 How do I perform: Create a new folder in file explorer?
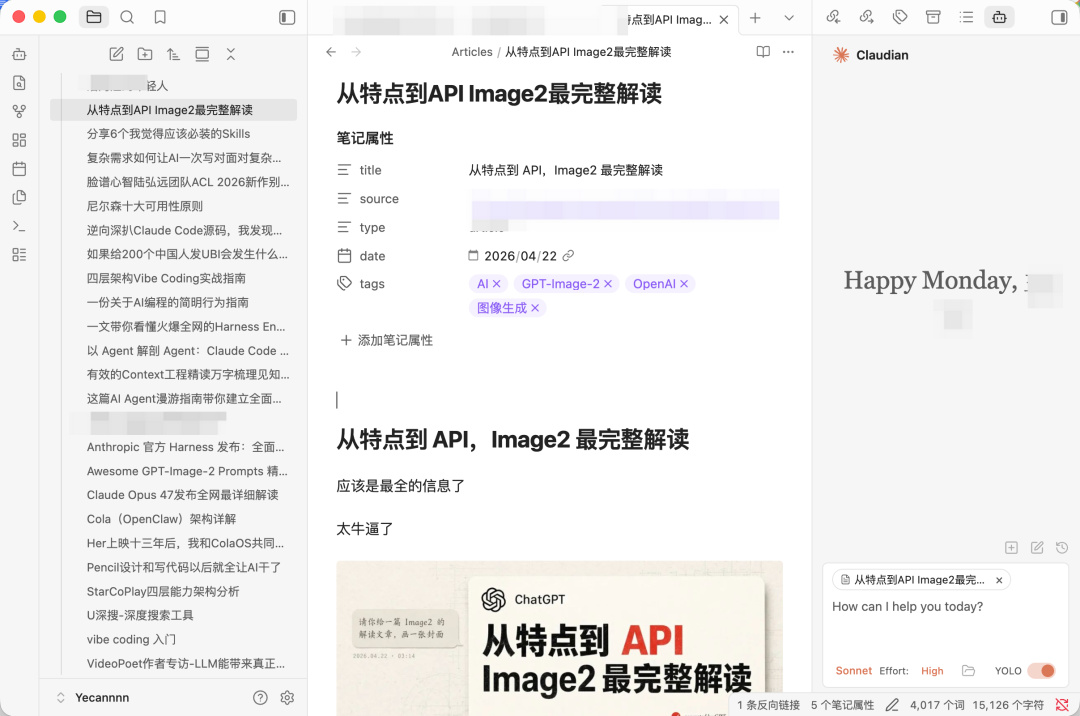(x=145, y=54)
